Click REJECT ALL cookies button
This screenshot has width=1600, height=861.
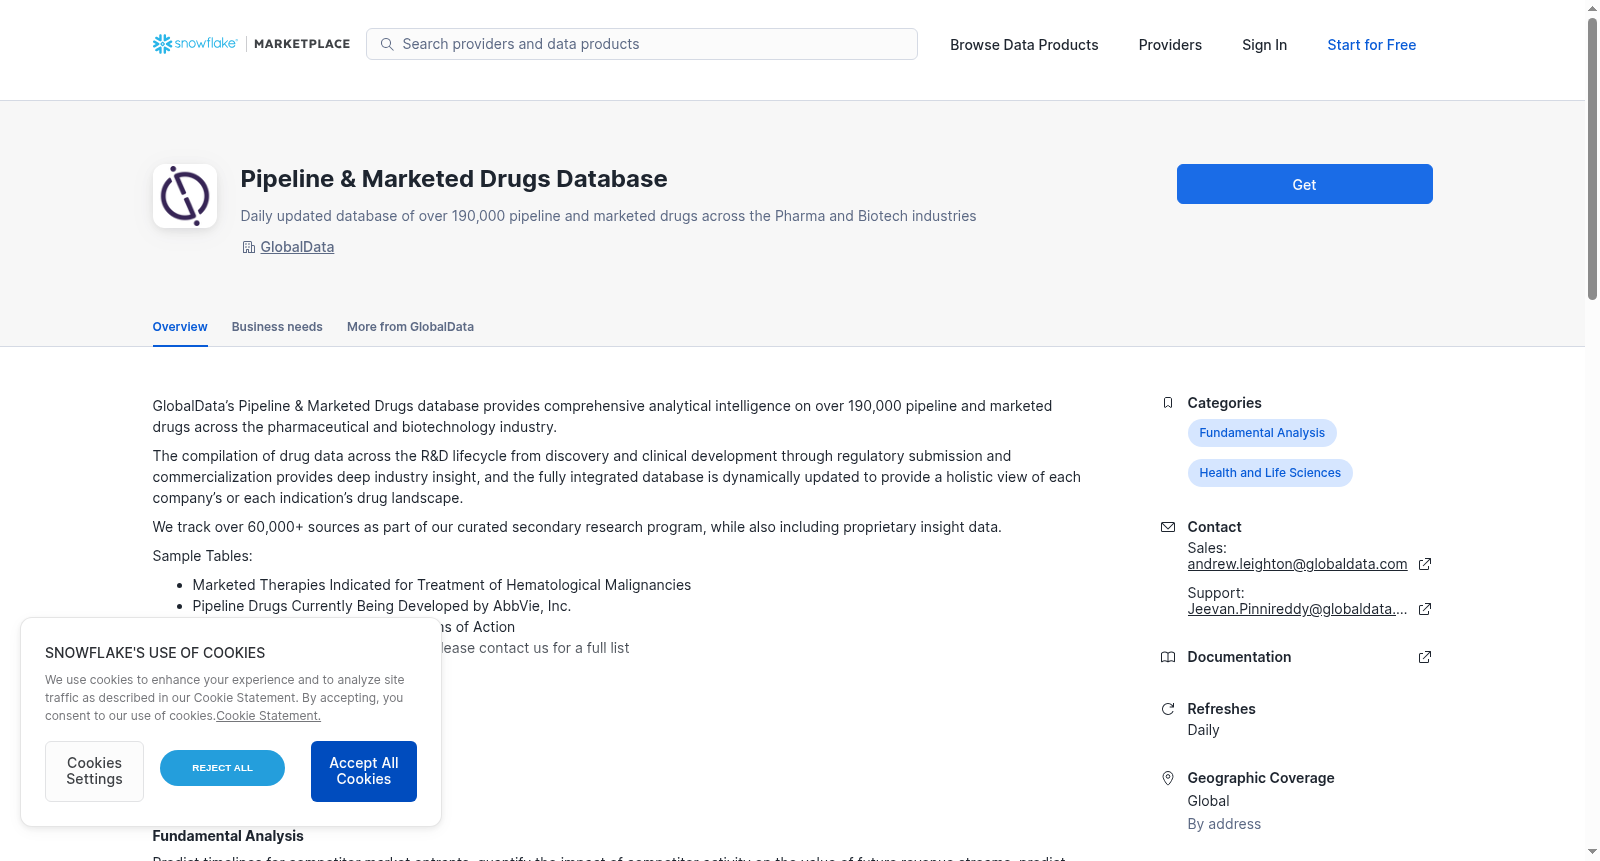(x=222, y=768)
